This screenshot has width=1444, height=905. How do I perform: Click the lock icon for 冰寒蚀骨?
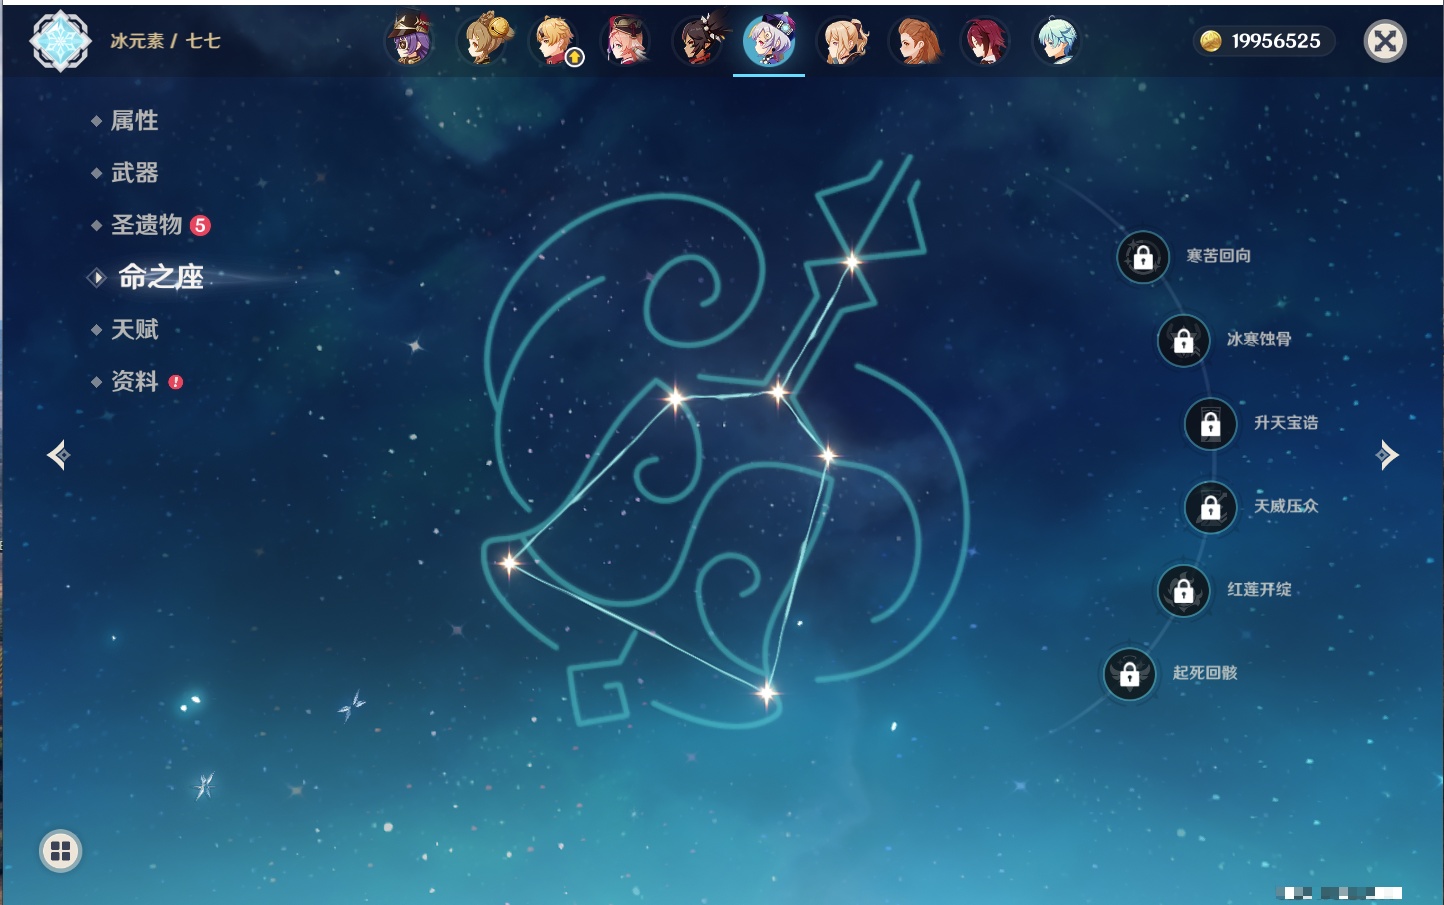[x=1183, y=340]
